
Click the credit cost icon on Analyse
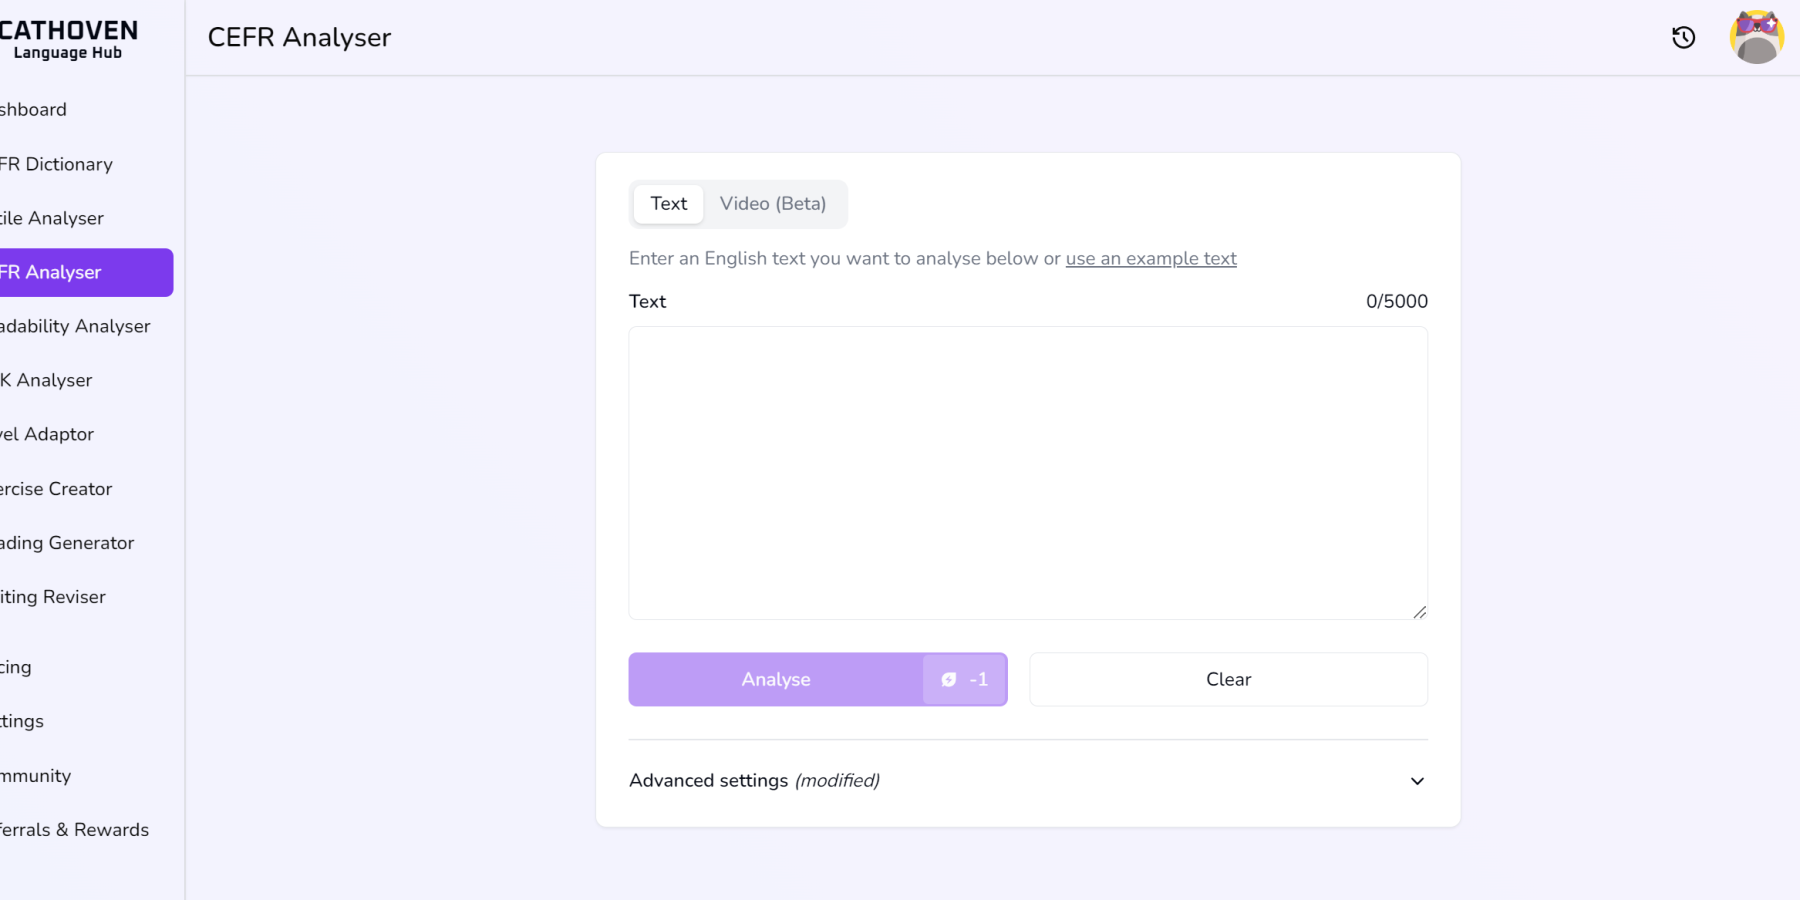tap(949, 680)
